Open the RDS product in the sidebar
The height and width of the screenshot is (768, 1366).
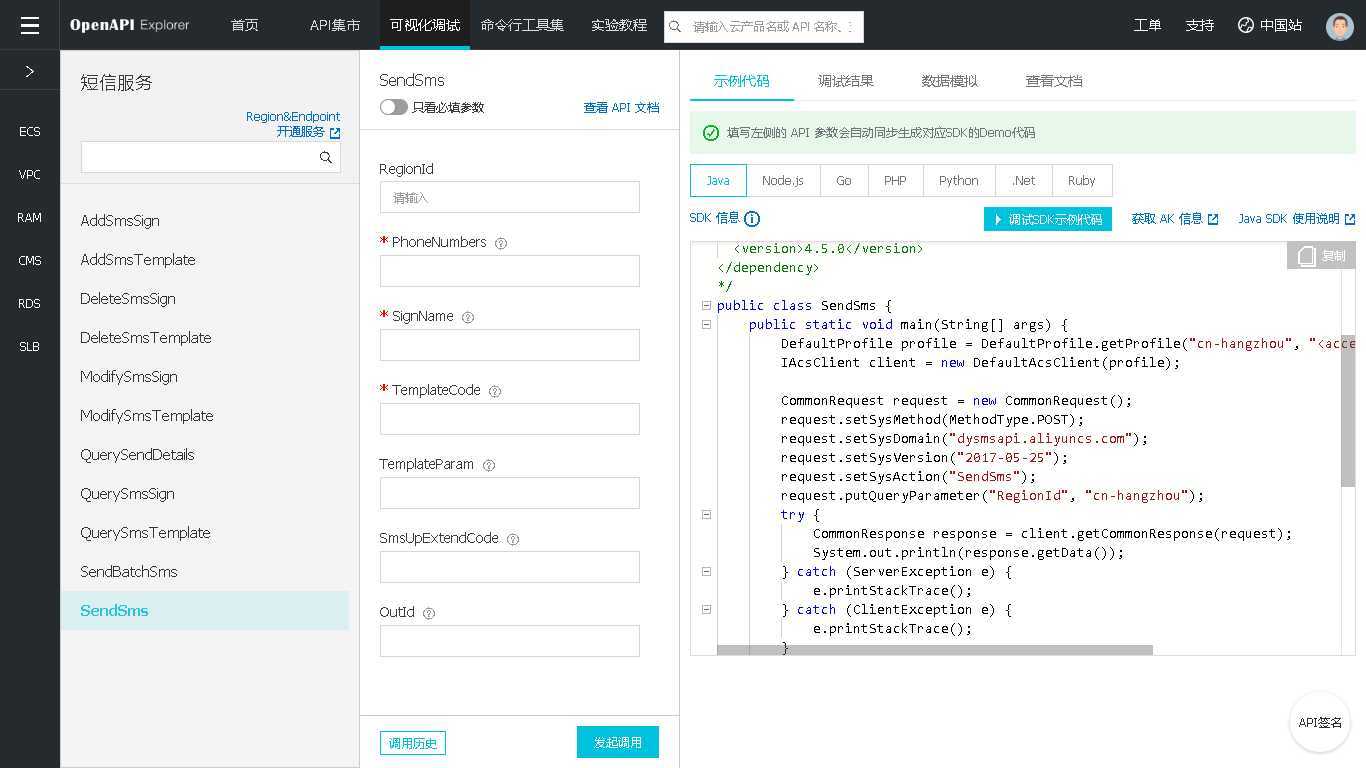click(x=30, y=303)
